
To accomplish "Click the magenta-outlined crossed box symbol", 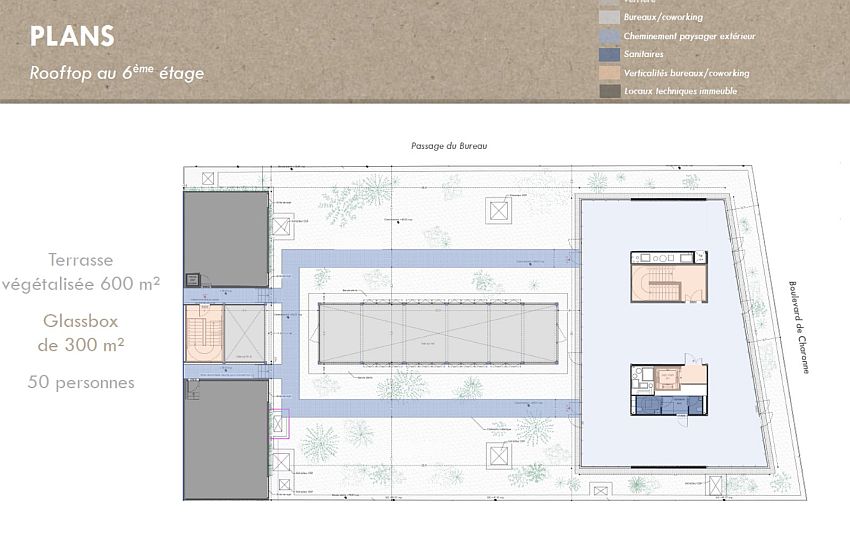I will click(x=277, y=423).
